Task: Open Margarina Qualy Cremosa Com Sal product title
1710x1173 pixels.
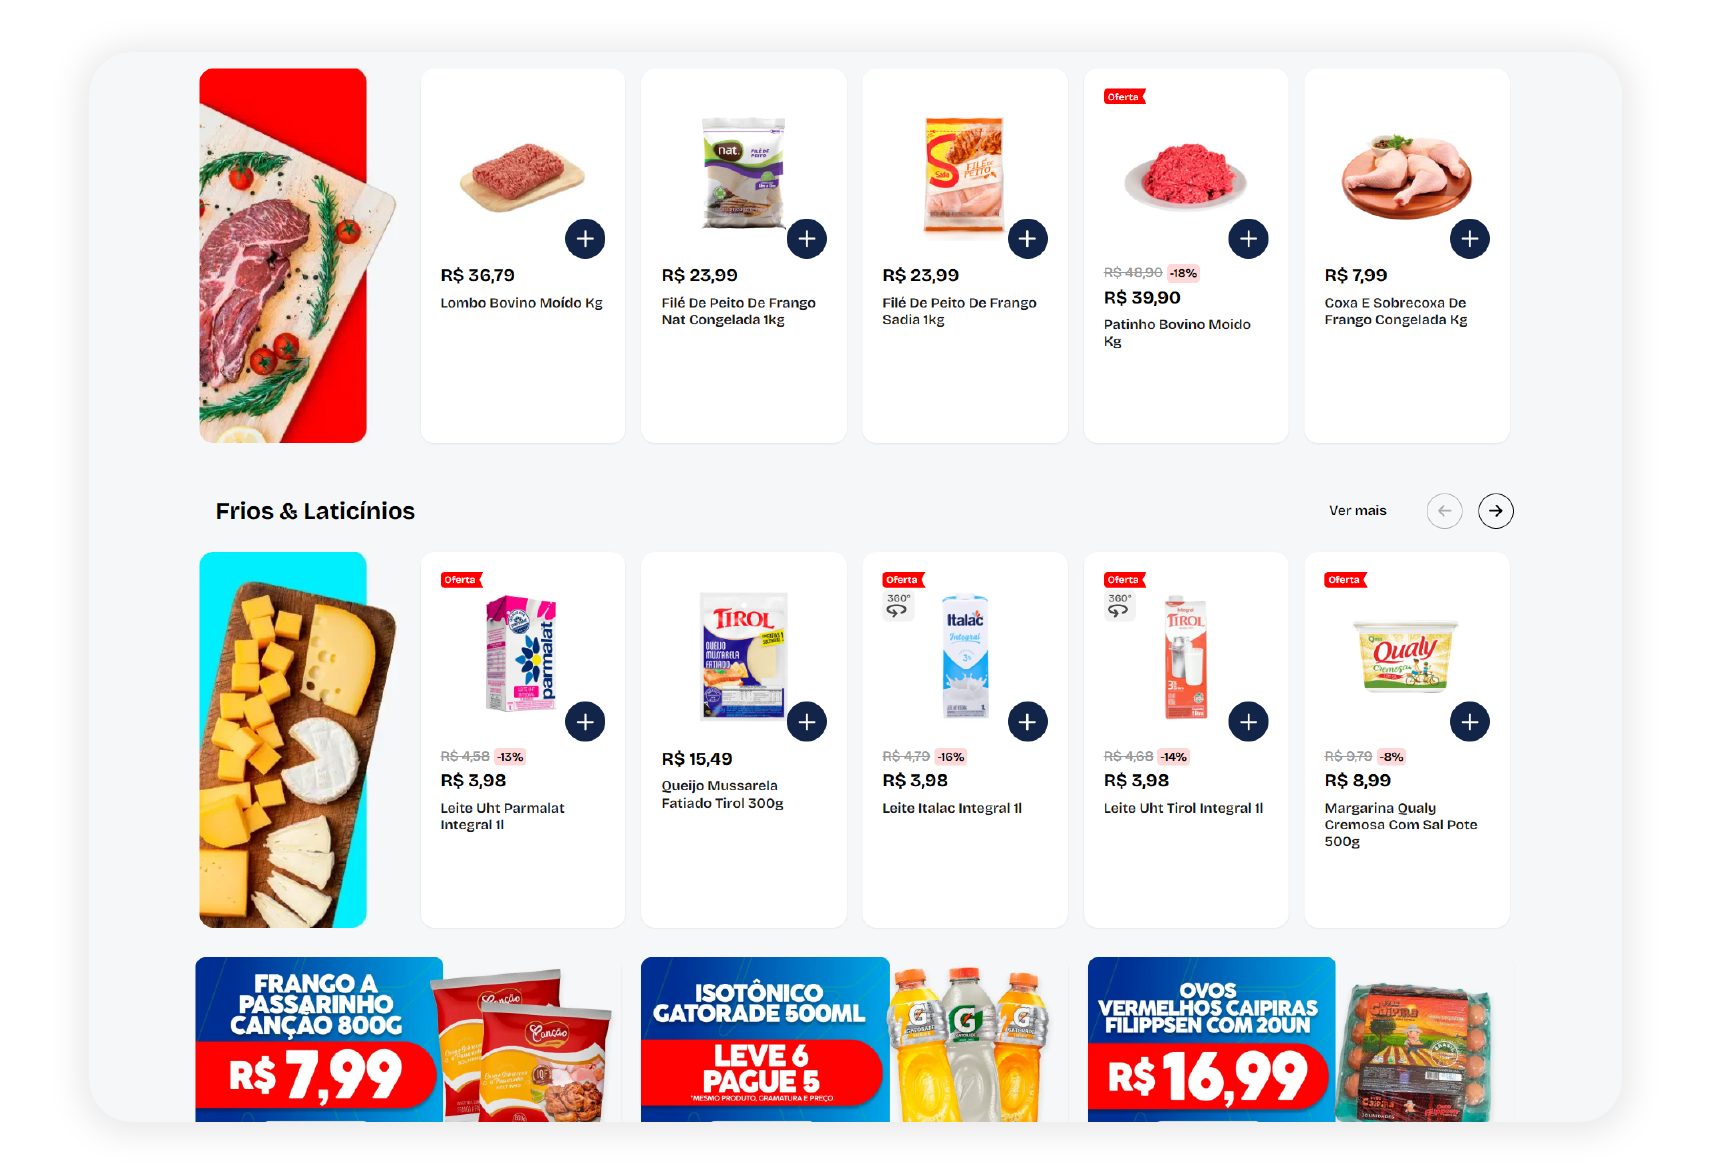Action: (x=1400, y=825)
